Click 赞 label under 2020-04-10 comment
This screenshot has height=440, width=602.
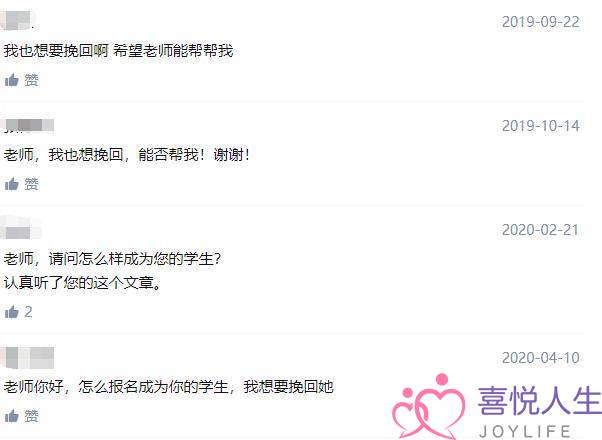tap(31, 416)
